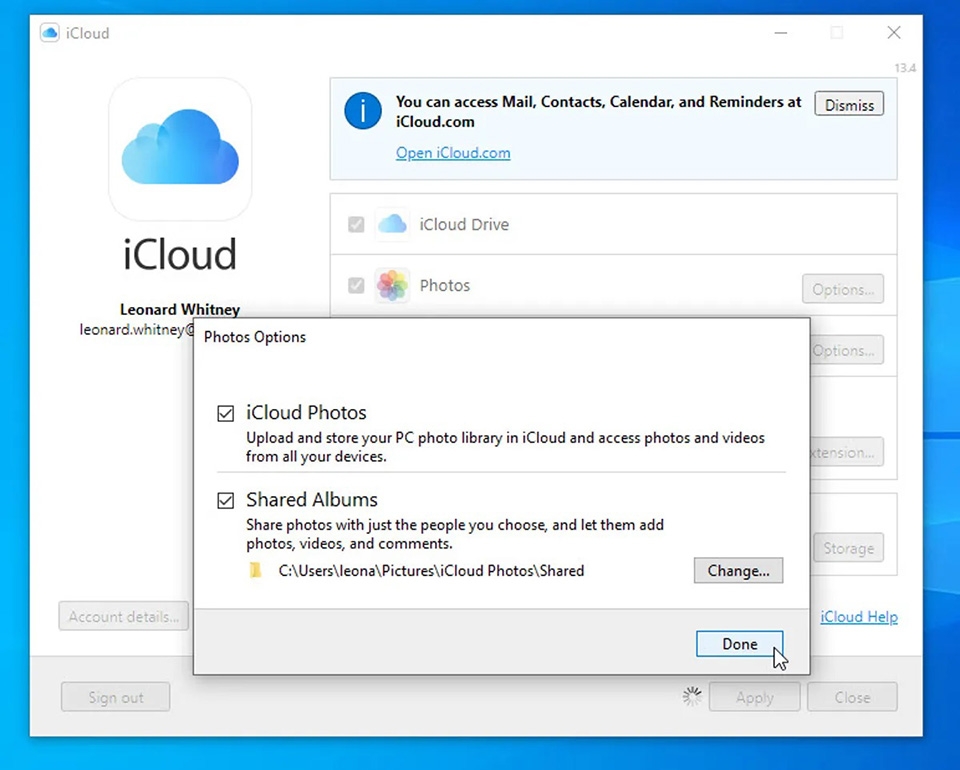The height and width of the screenshot is (770, 960).
Task: Click Done in Photos Options dialog
Action: [x=740, y=644]
